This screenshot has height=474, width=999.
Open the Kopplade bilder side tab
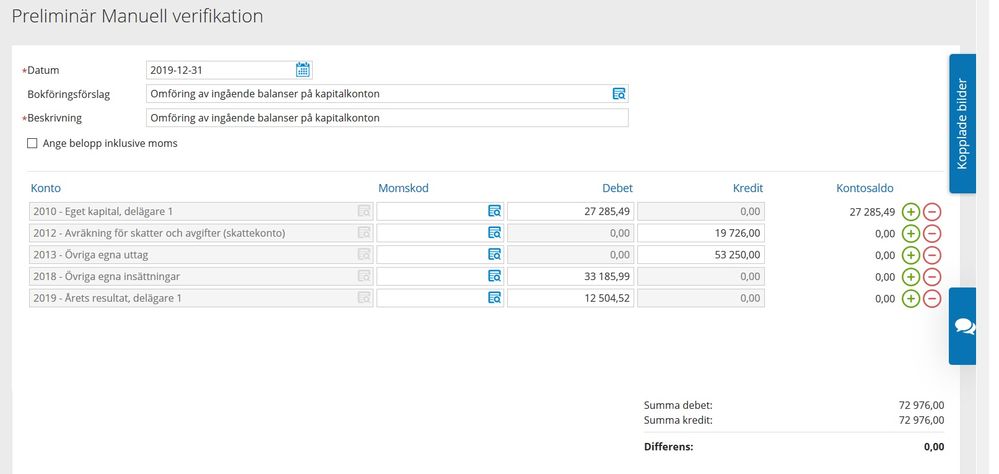[963, 124]
